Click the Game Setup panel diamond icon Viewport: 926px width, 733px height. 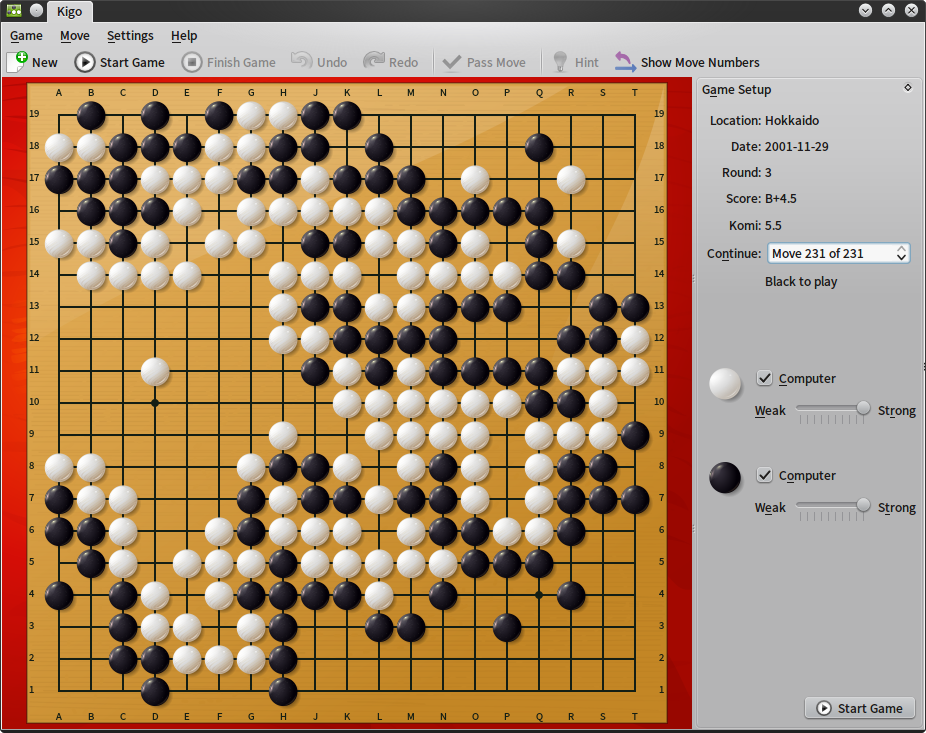pyautogui.click(x=907, y=87)
